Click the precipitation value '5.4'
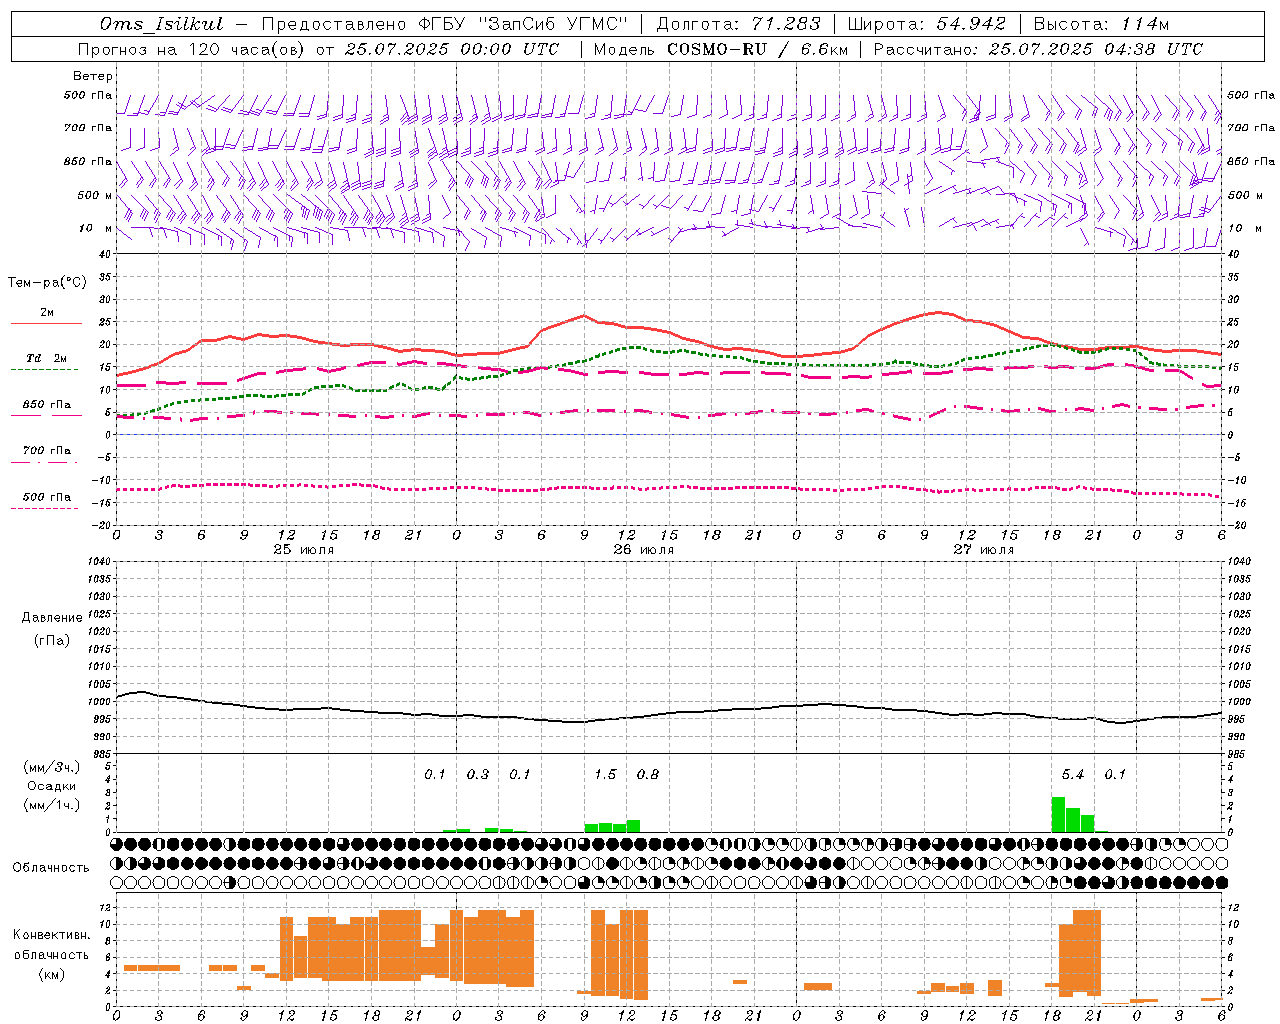This screenshot has height=1024, width=1280. (1073, 774)
